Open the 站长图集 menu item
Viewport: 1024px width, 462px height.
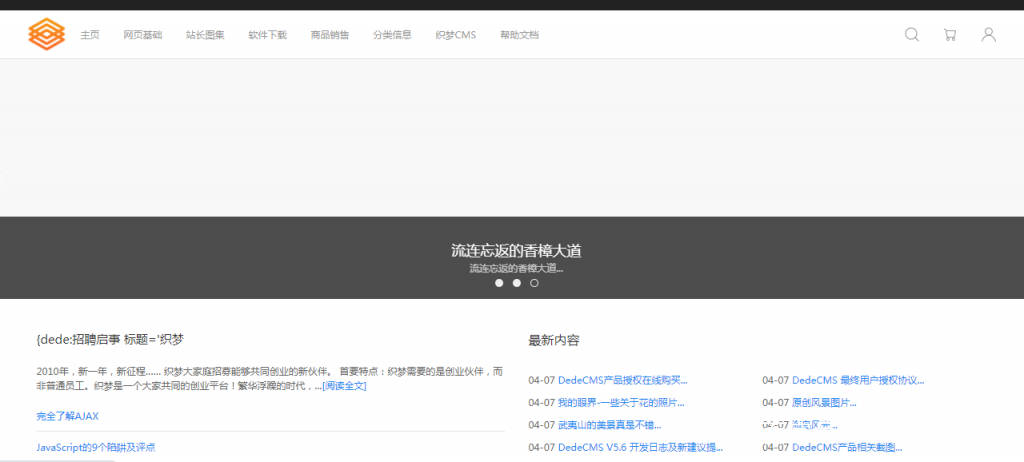tap(205, 35)
